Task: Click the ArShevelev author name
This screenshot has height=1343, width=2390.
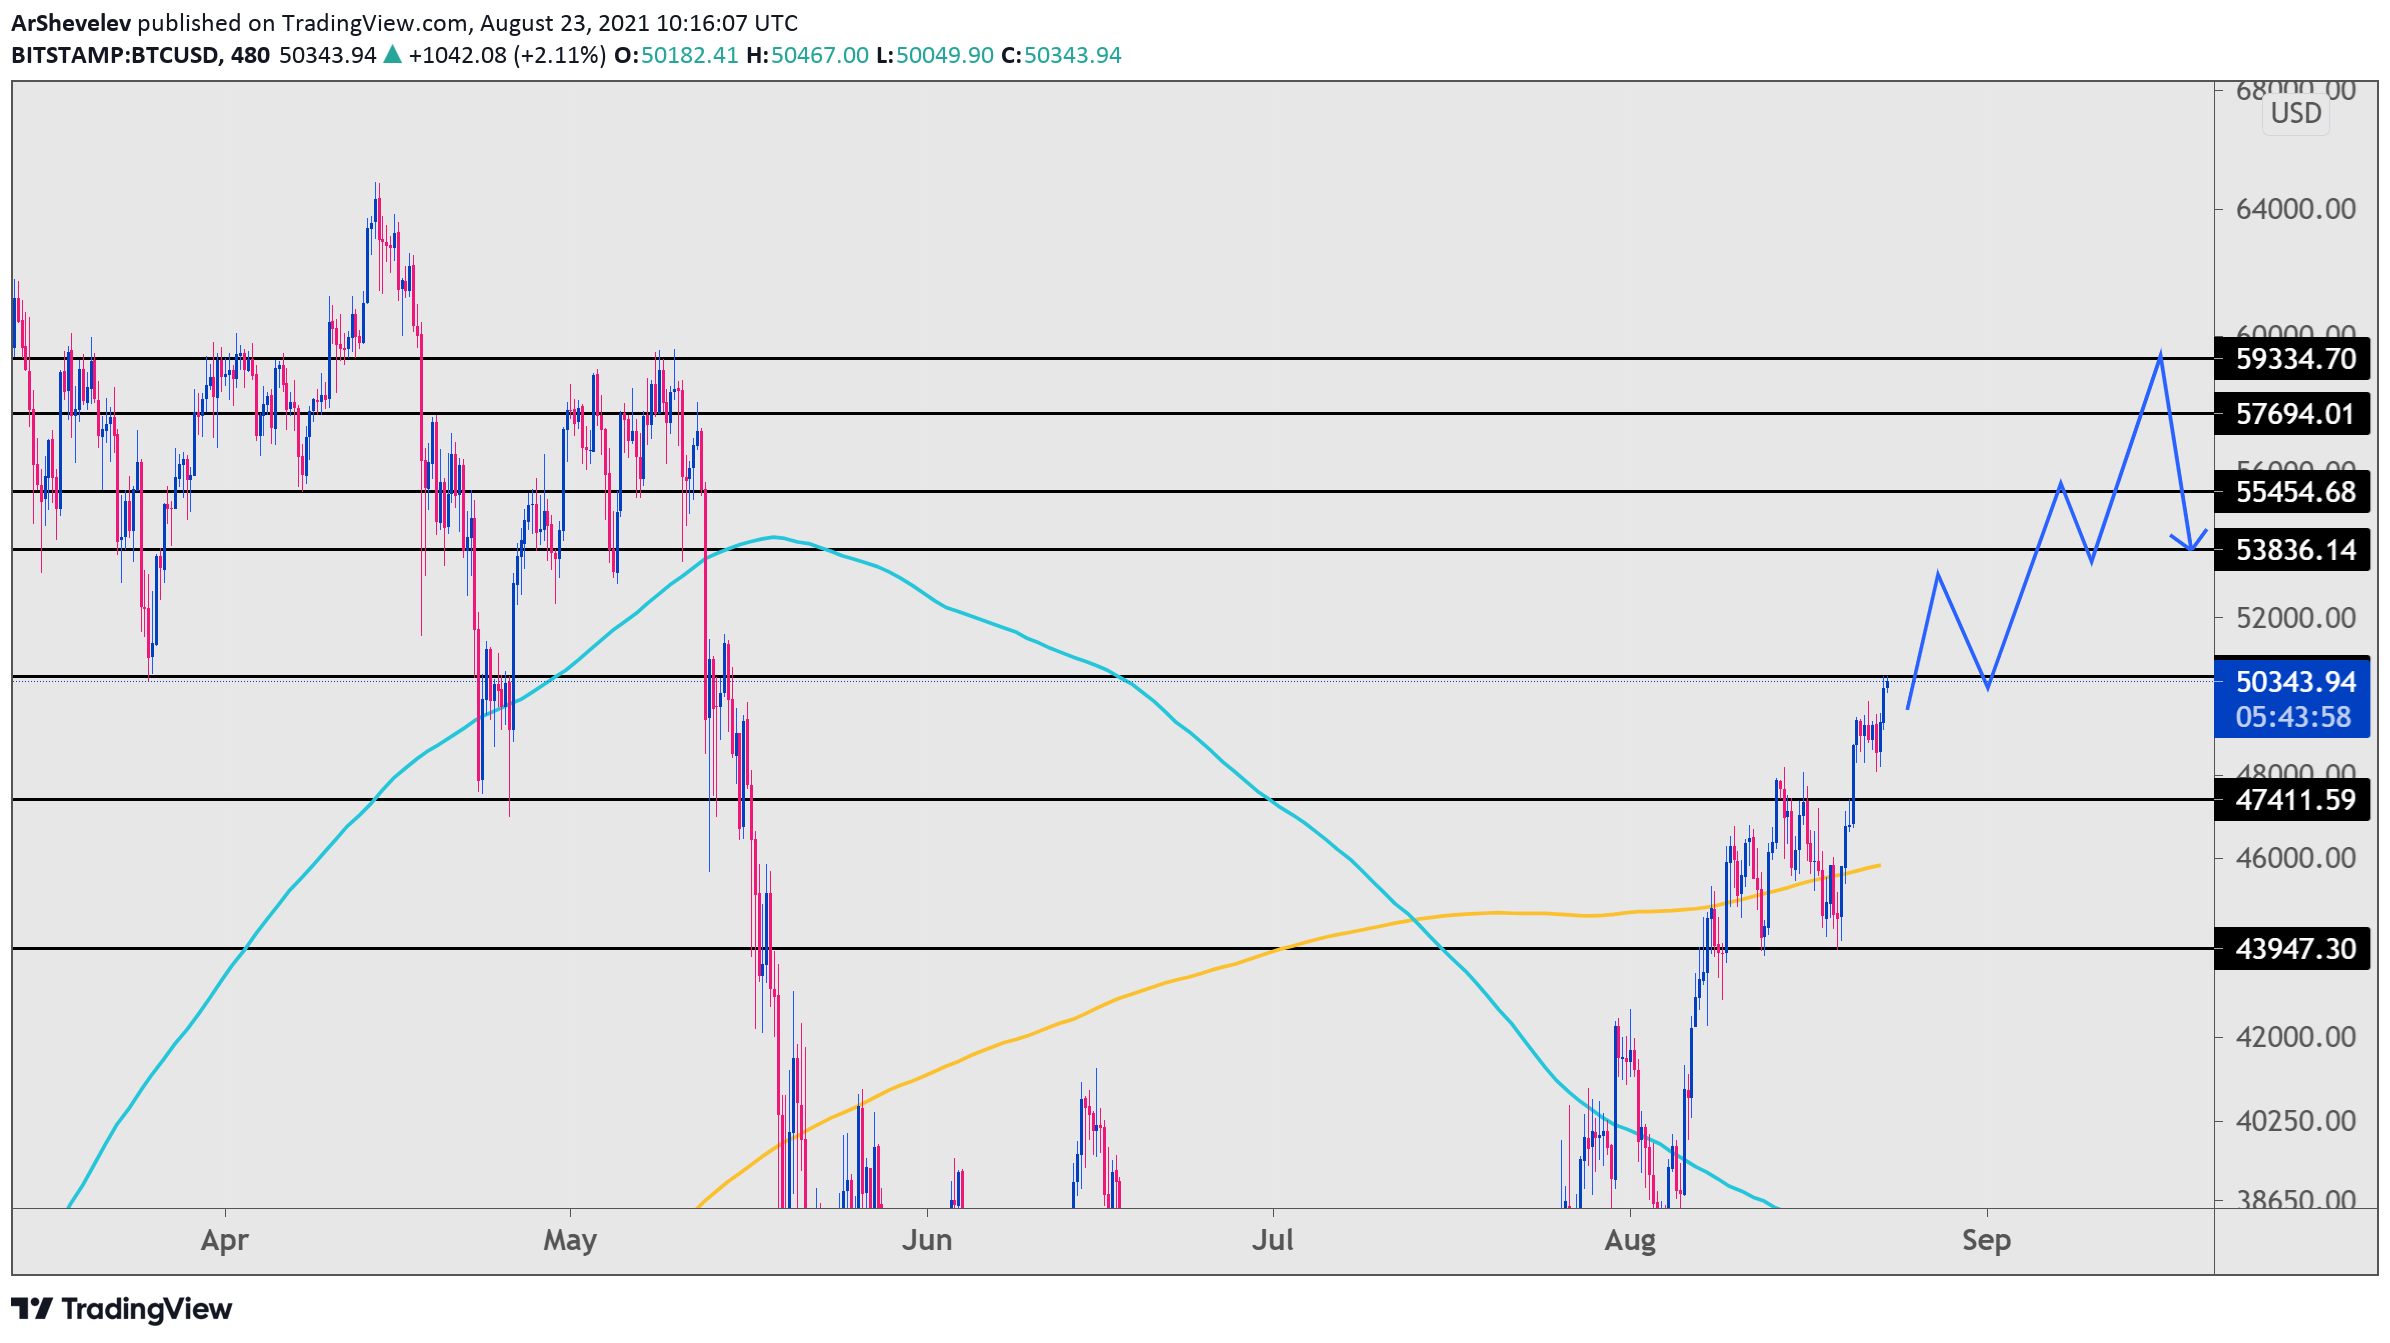Action: (71, 22)
